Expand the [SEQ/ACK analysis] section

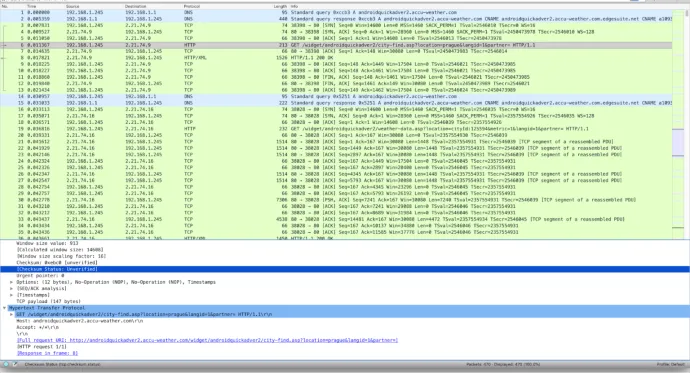pos(11,289)
